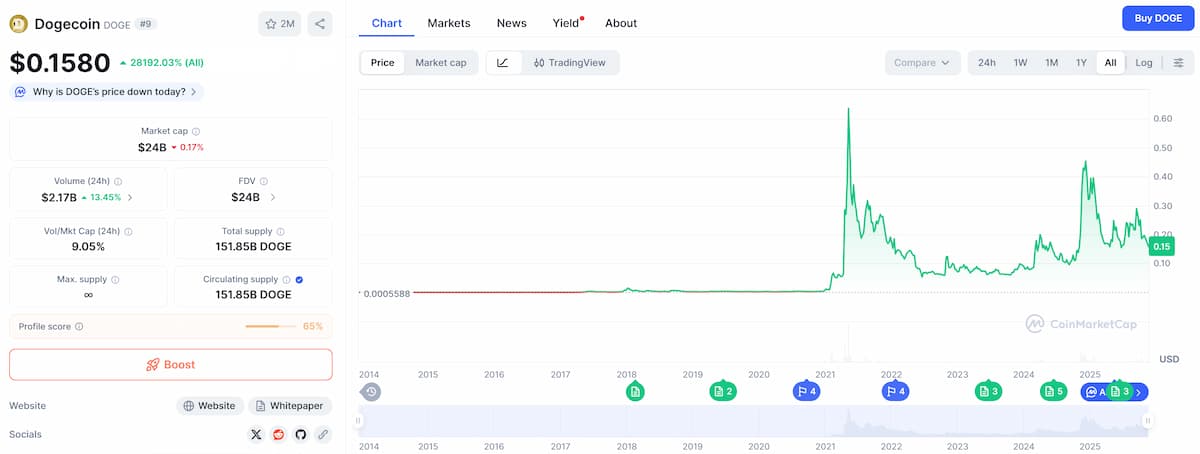The height and width of the screenshot is (454, 1200).
Task: Set chart range to 1M
Action: click(x=1051, y=62)
